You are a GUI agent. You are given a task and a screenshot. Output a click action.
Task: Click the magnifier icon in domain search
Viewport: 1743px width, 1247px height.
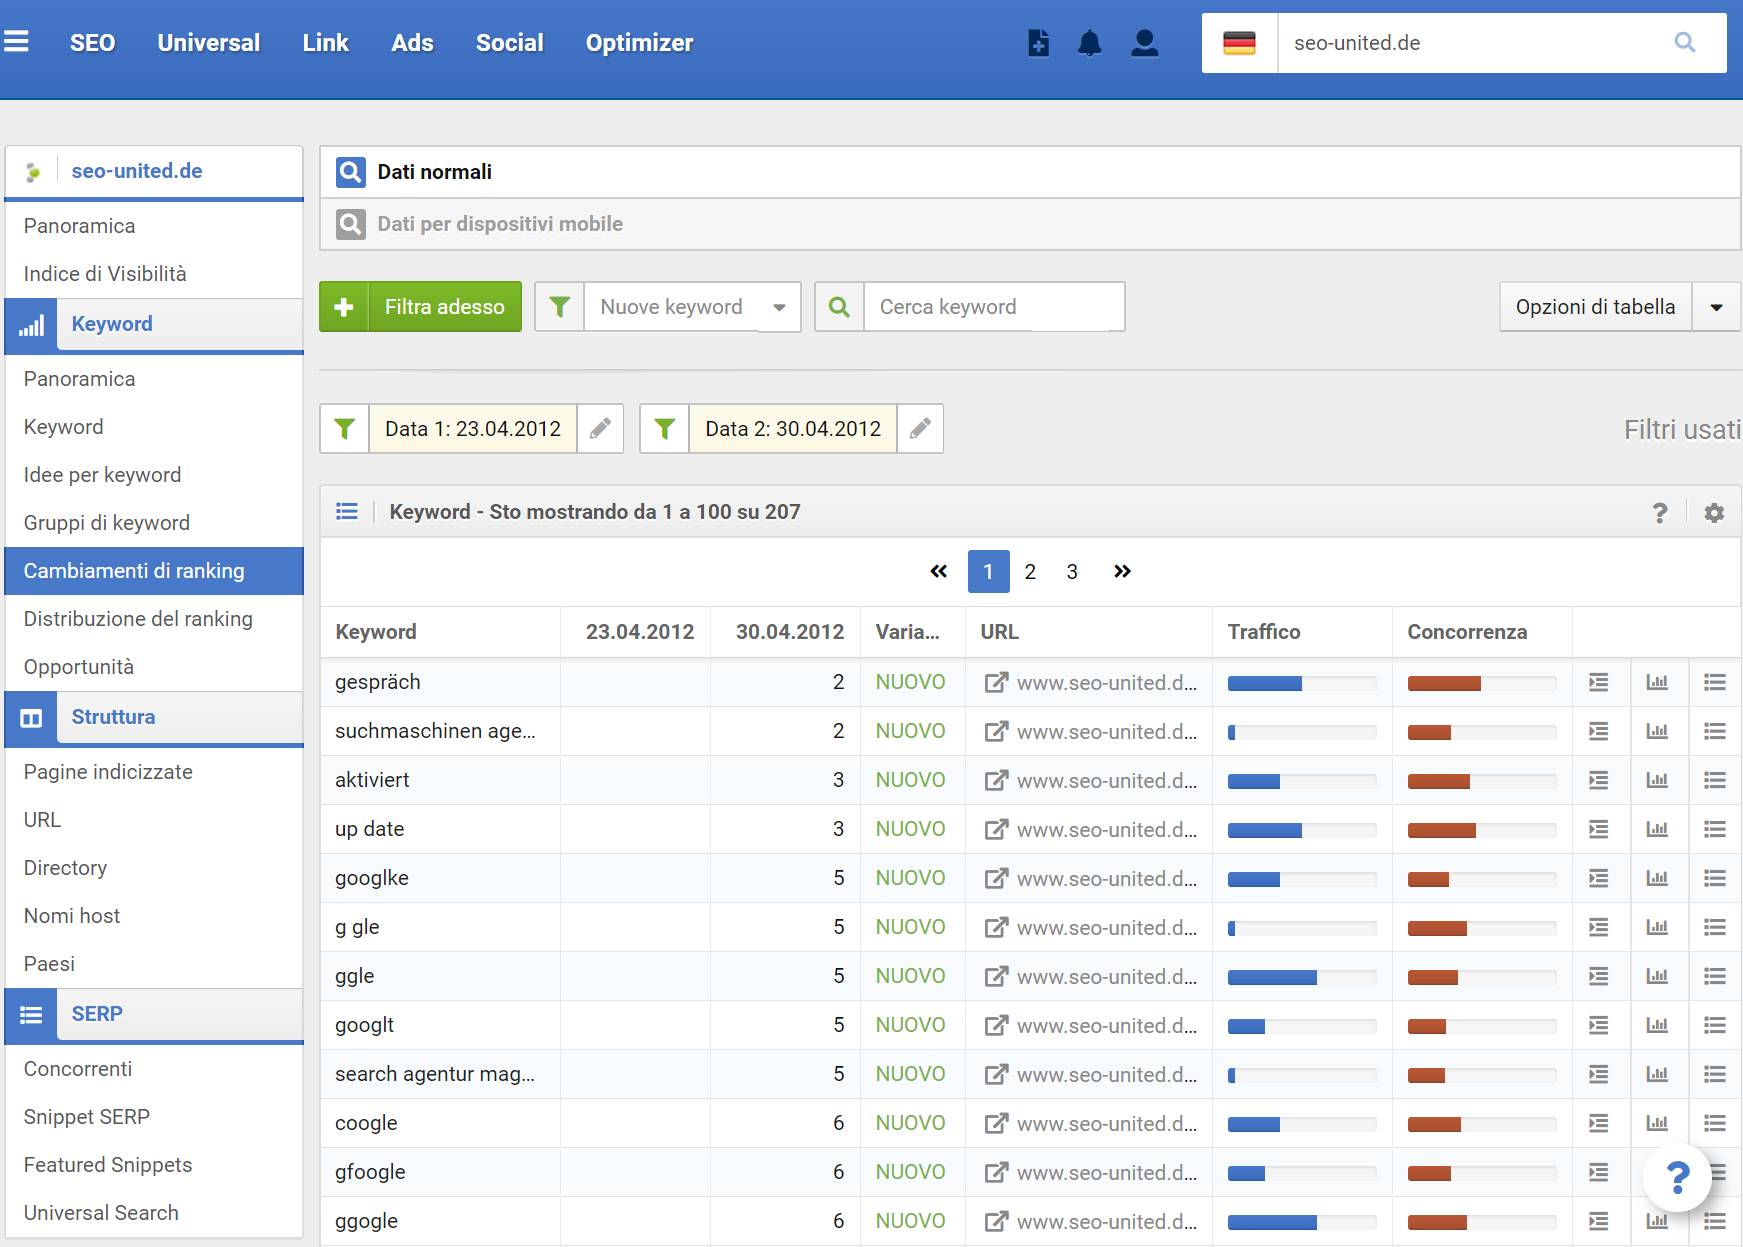(x=1685, y=43)
